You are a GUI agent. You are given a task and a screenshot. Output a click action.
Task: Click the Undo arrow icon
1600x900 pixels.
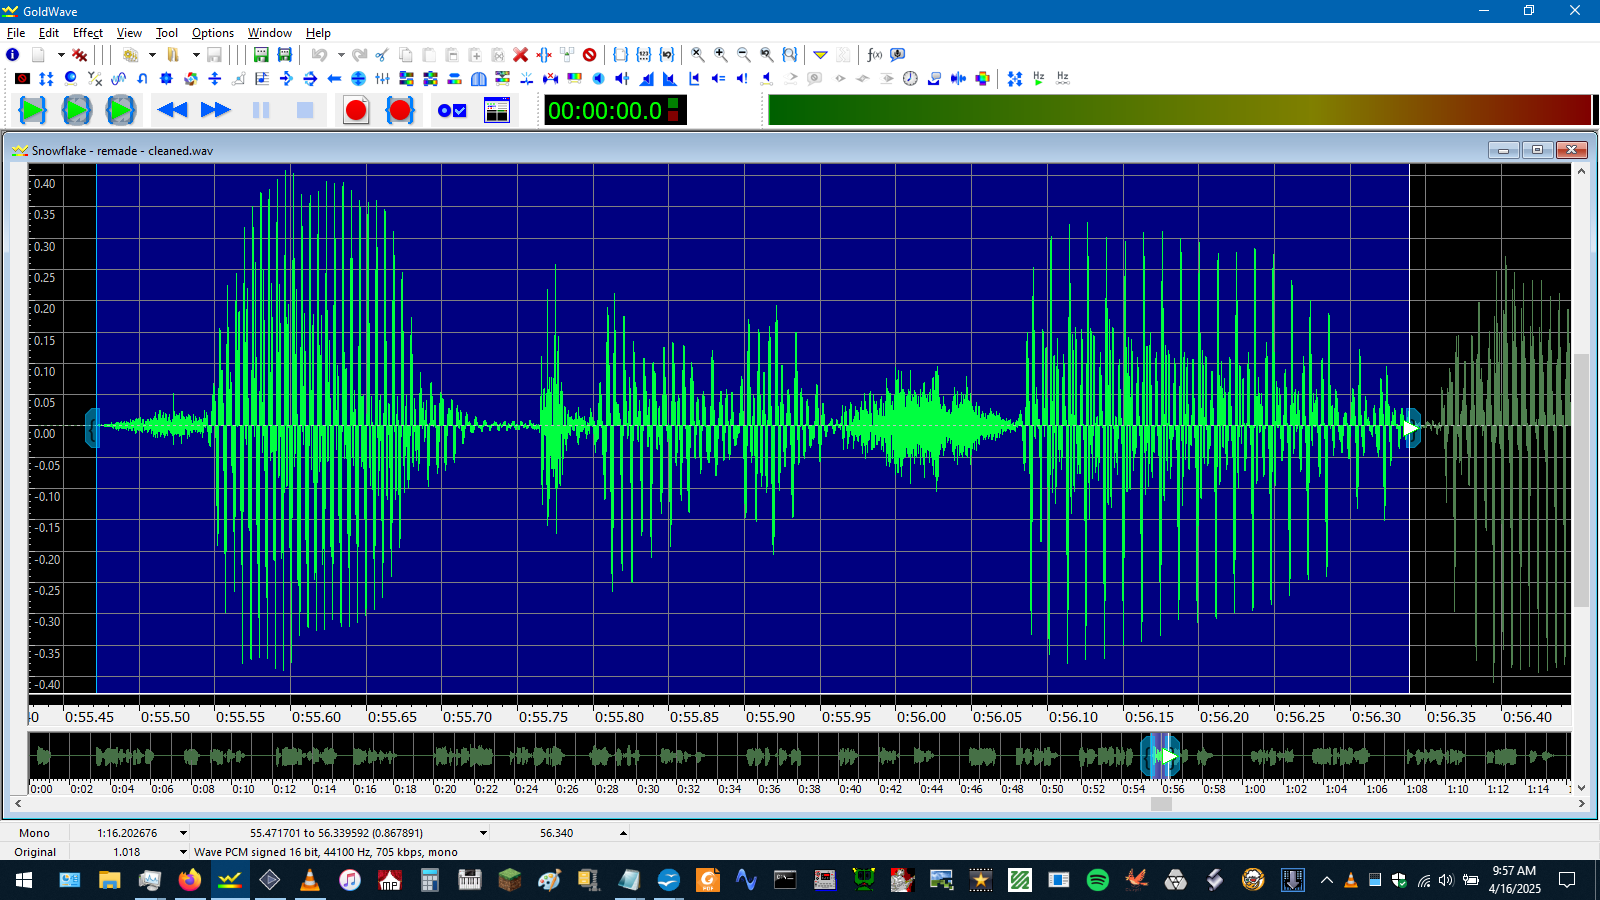point(319,55)
